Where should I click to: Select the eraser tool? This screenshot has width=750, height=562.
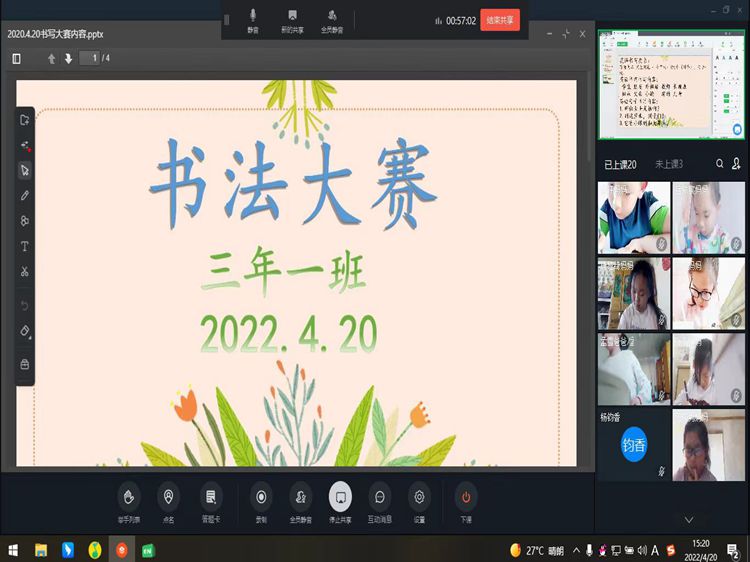[x=25, y=331]
